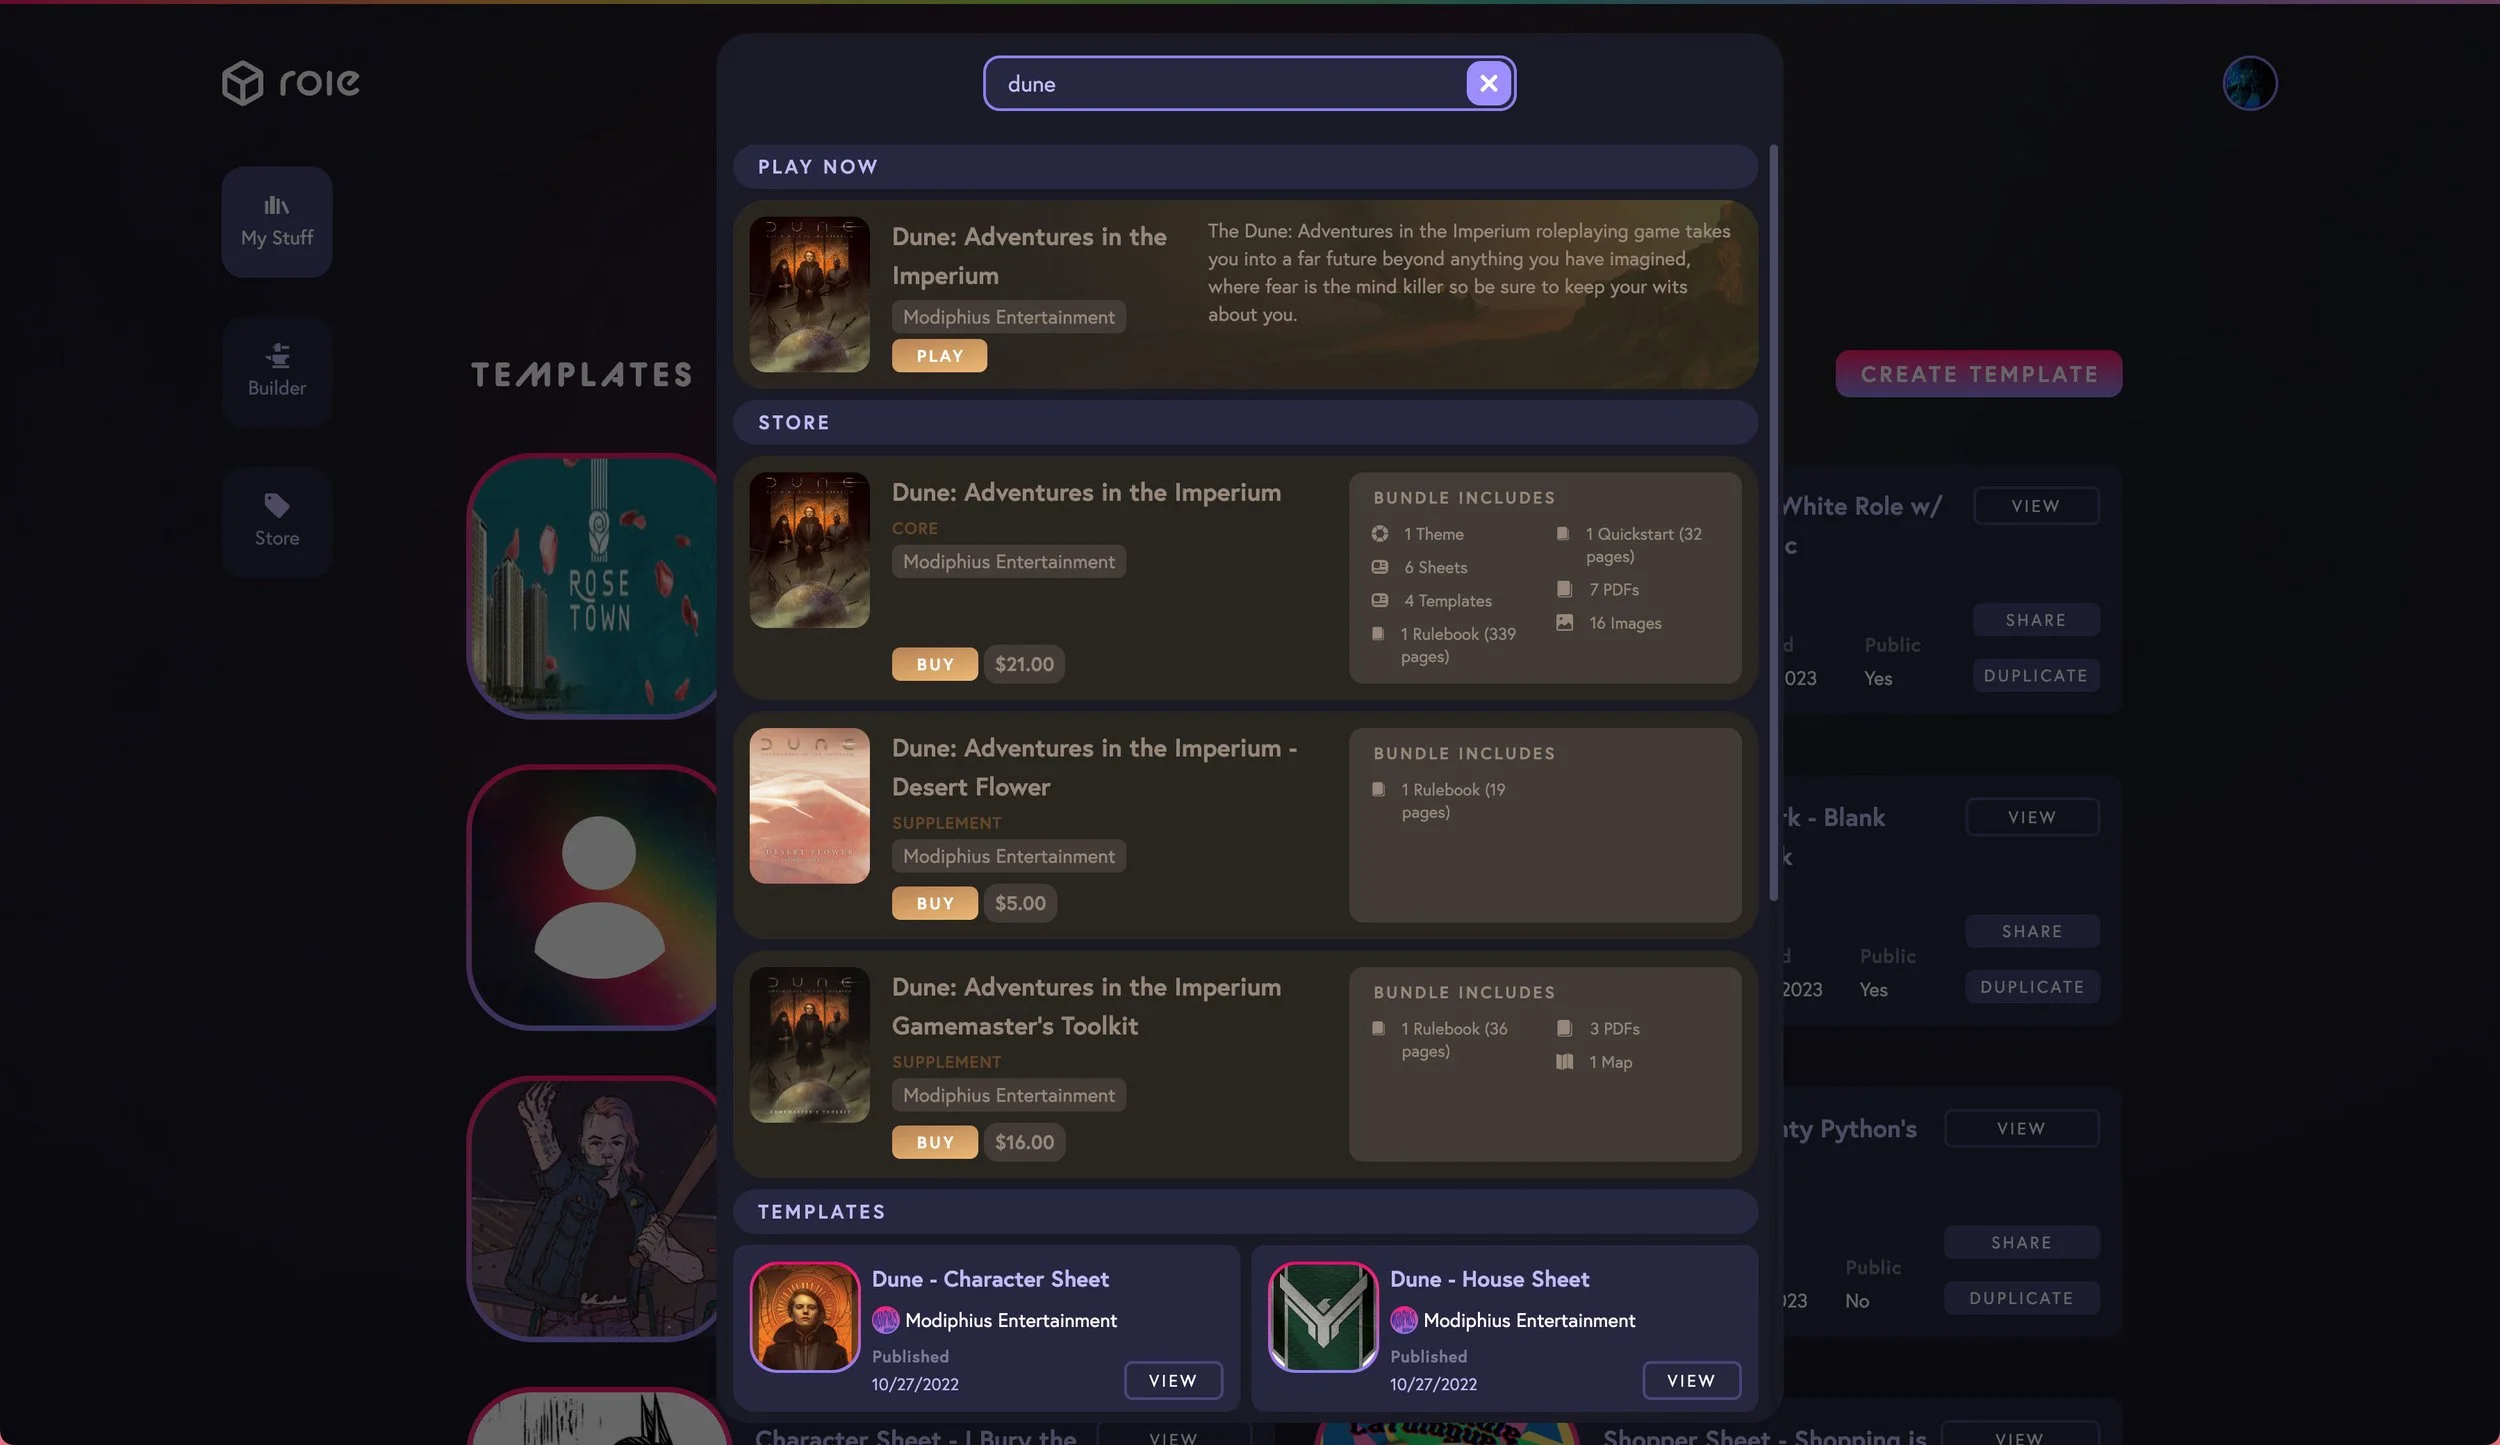Screen dimensions: 2500x1445
Task: View Dune - House Sheet template
Action: click(1690, 1380)
